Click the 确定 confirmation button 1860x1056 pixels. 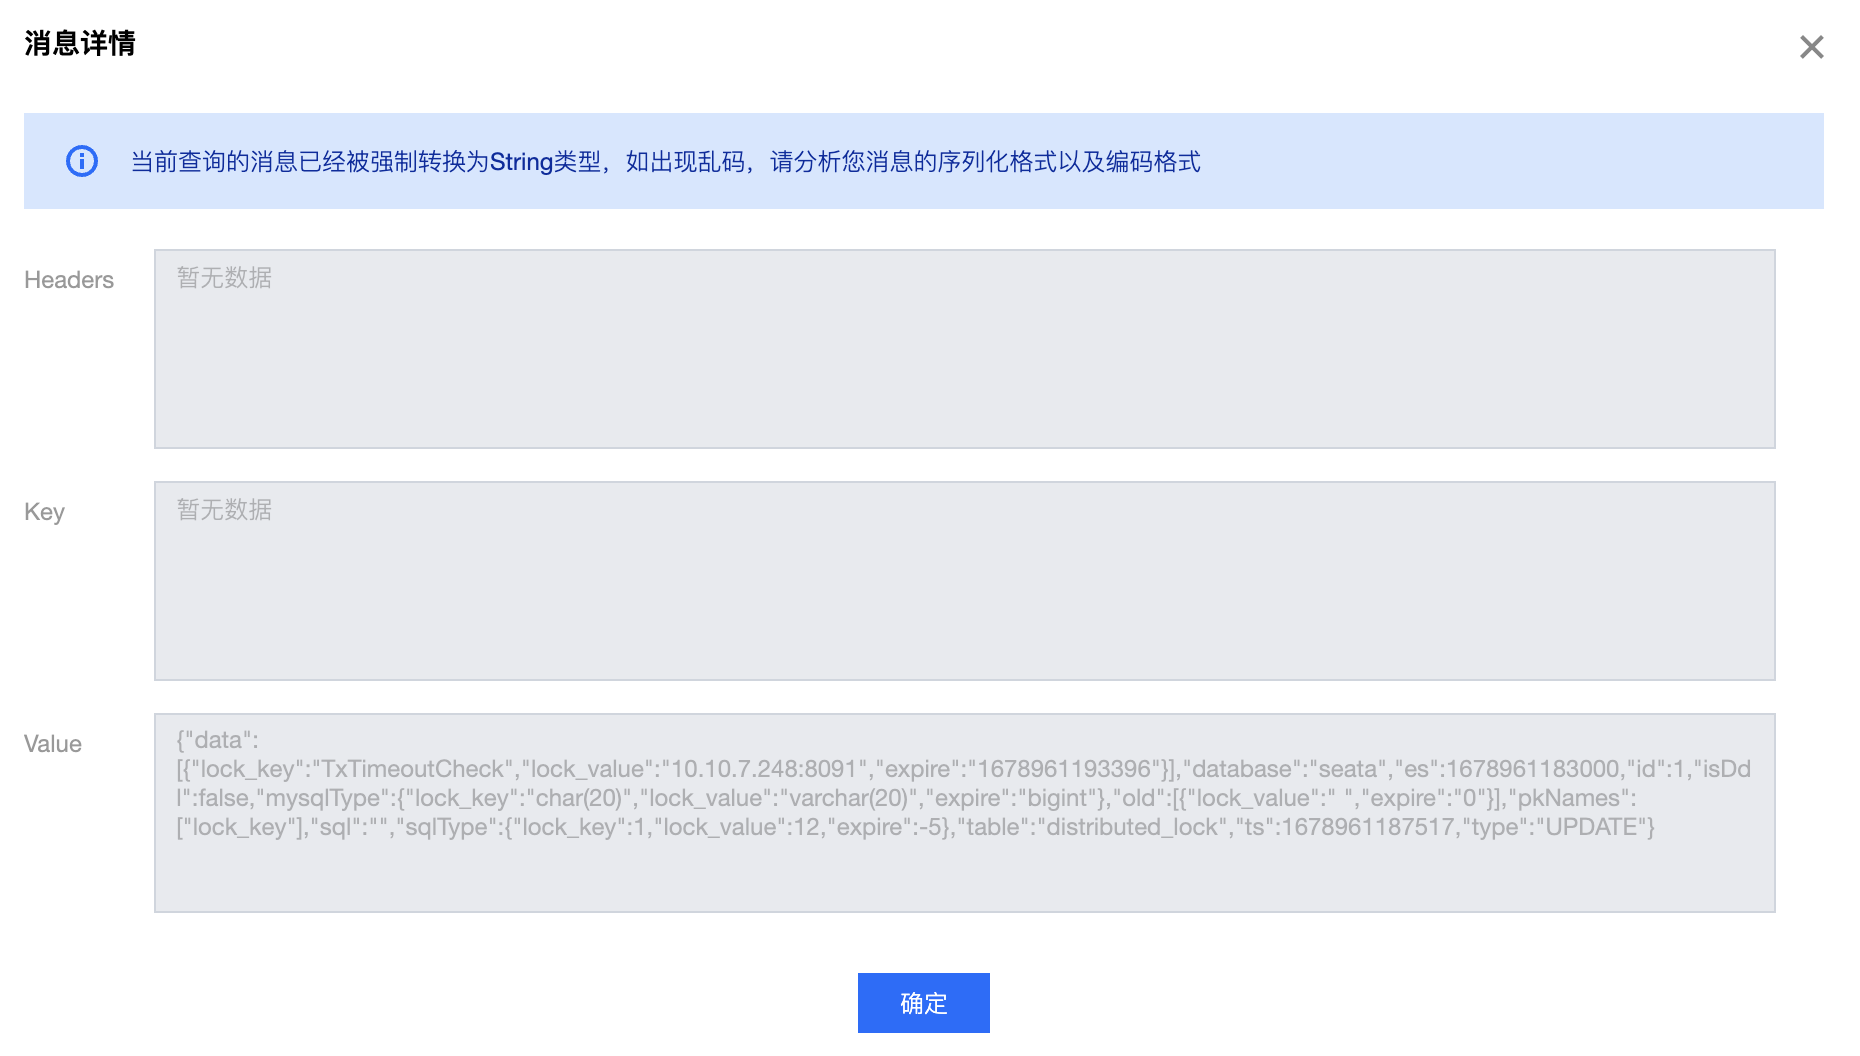coord(923,1002)
